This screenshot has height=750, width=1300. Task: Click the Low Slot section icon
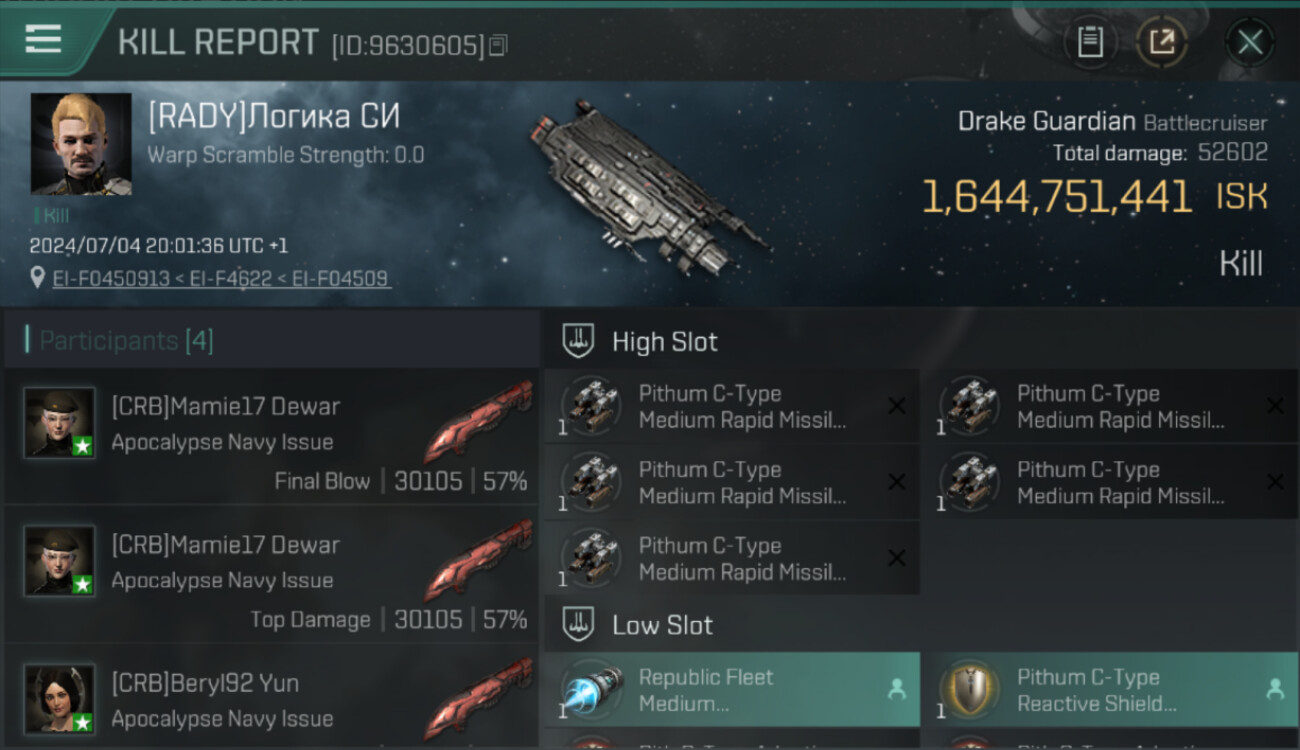tap(578, 625)
